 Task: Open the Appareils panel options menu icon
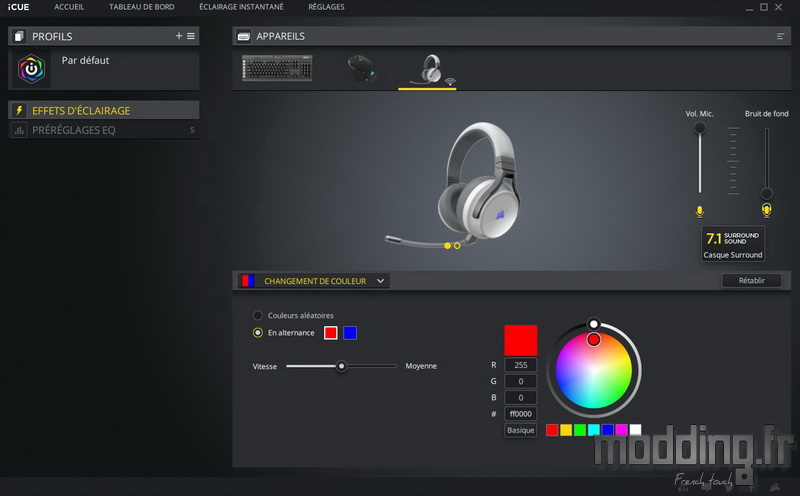click(x=780, y=36)
